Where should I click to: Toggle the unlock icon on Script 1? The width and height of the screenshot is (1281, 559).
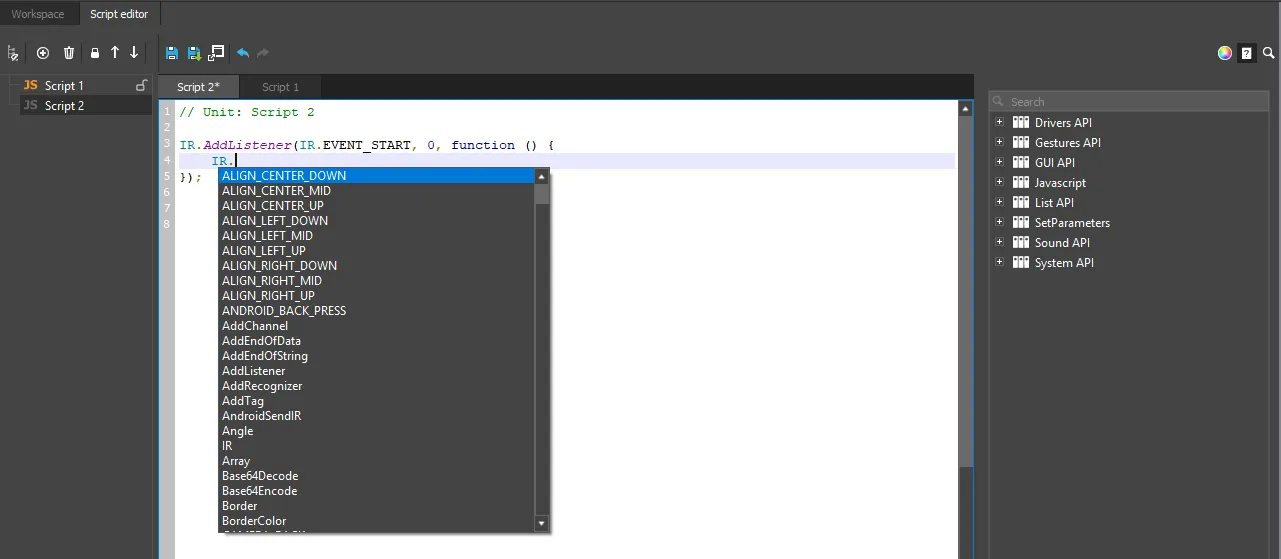point(142,85)
